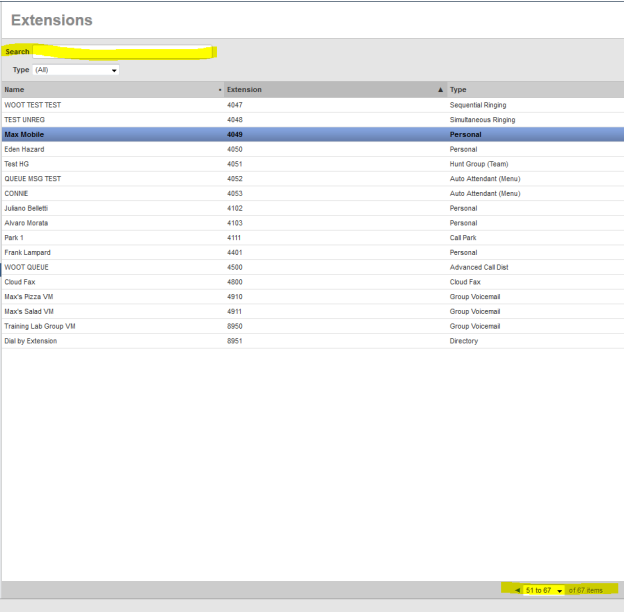Select the Frank Lampard row
The height and width of the screenshot is (613, 625).
coord(313,253)
